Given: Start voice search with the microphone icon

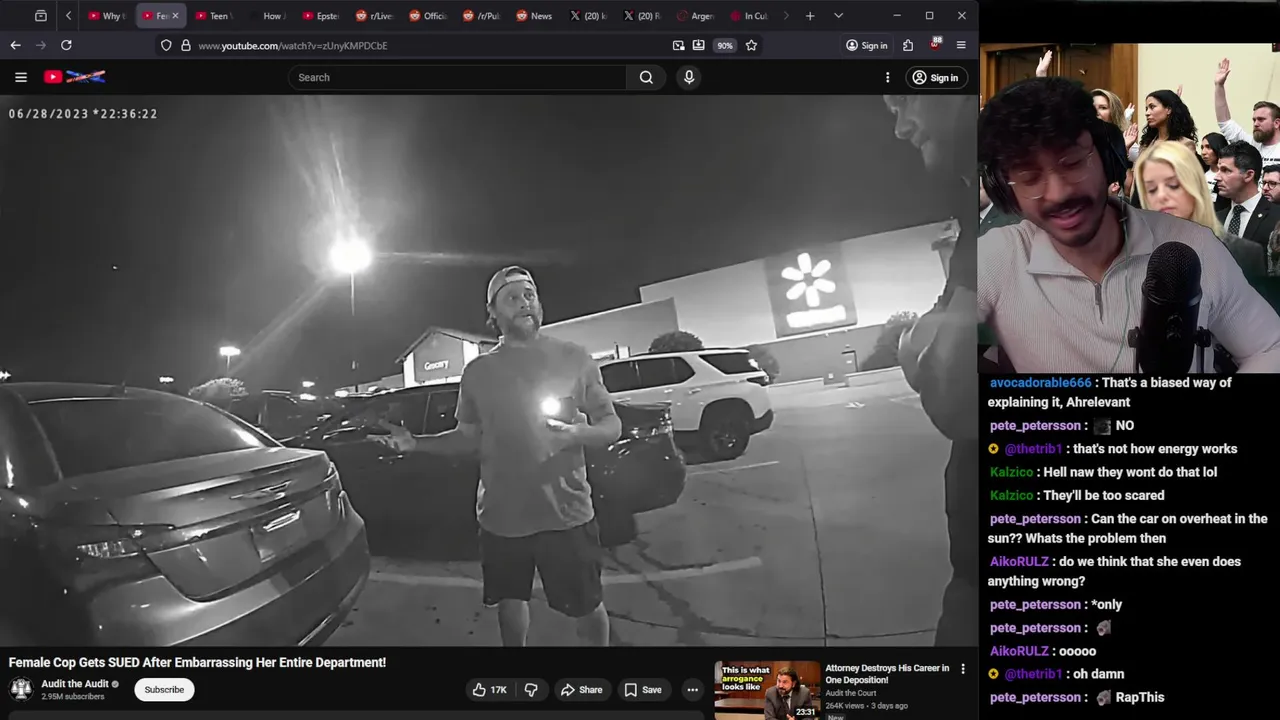Looking at the screenshot, I should point(688,77).
